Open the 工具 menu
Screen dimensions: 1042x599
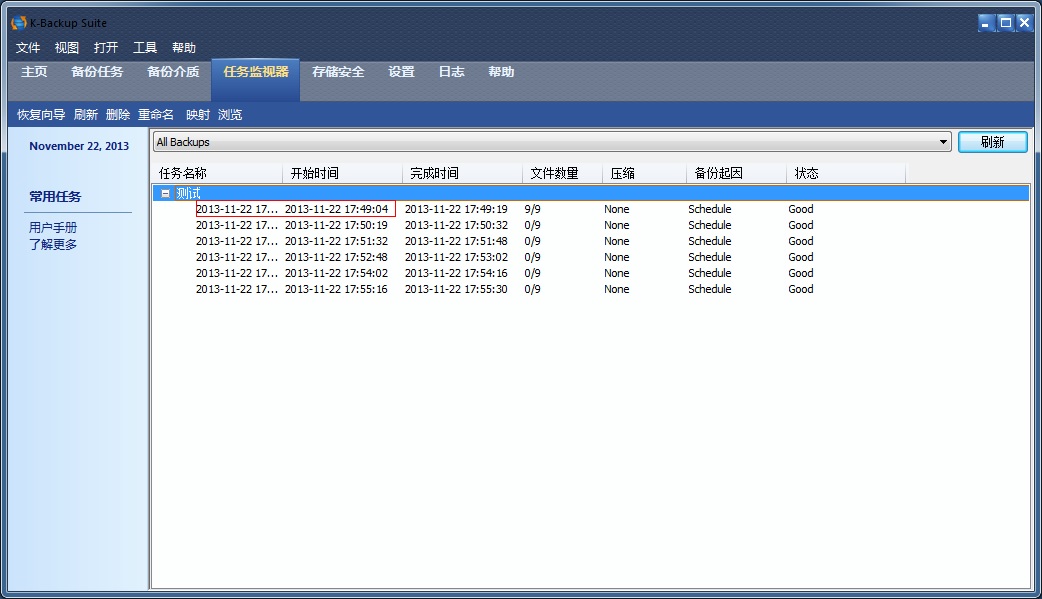tap(145, 48)
